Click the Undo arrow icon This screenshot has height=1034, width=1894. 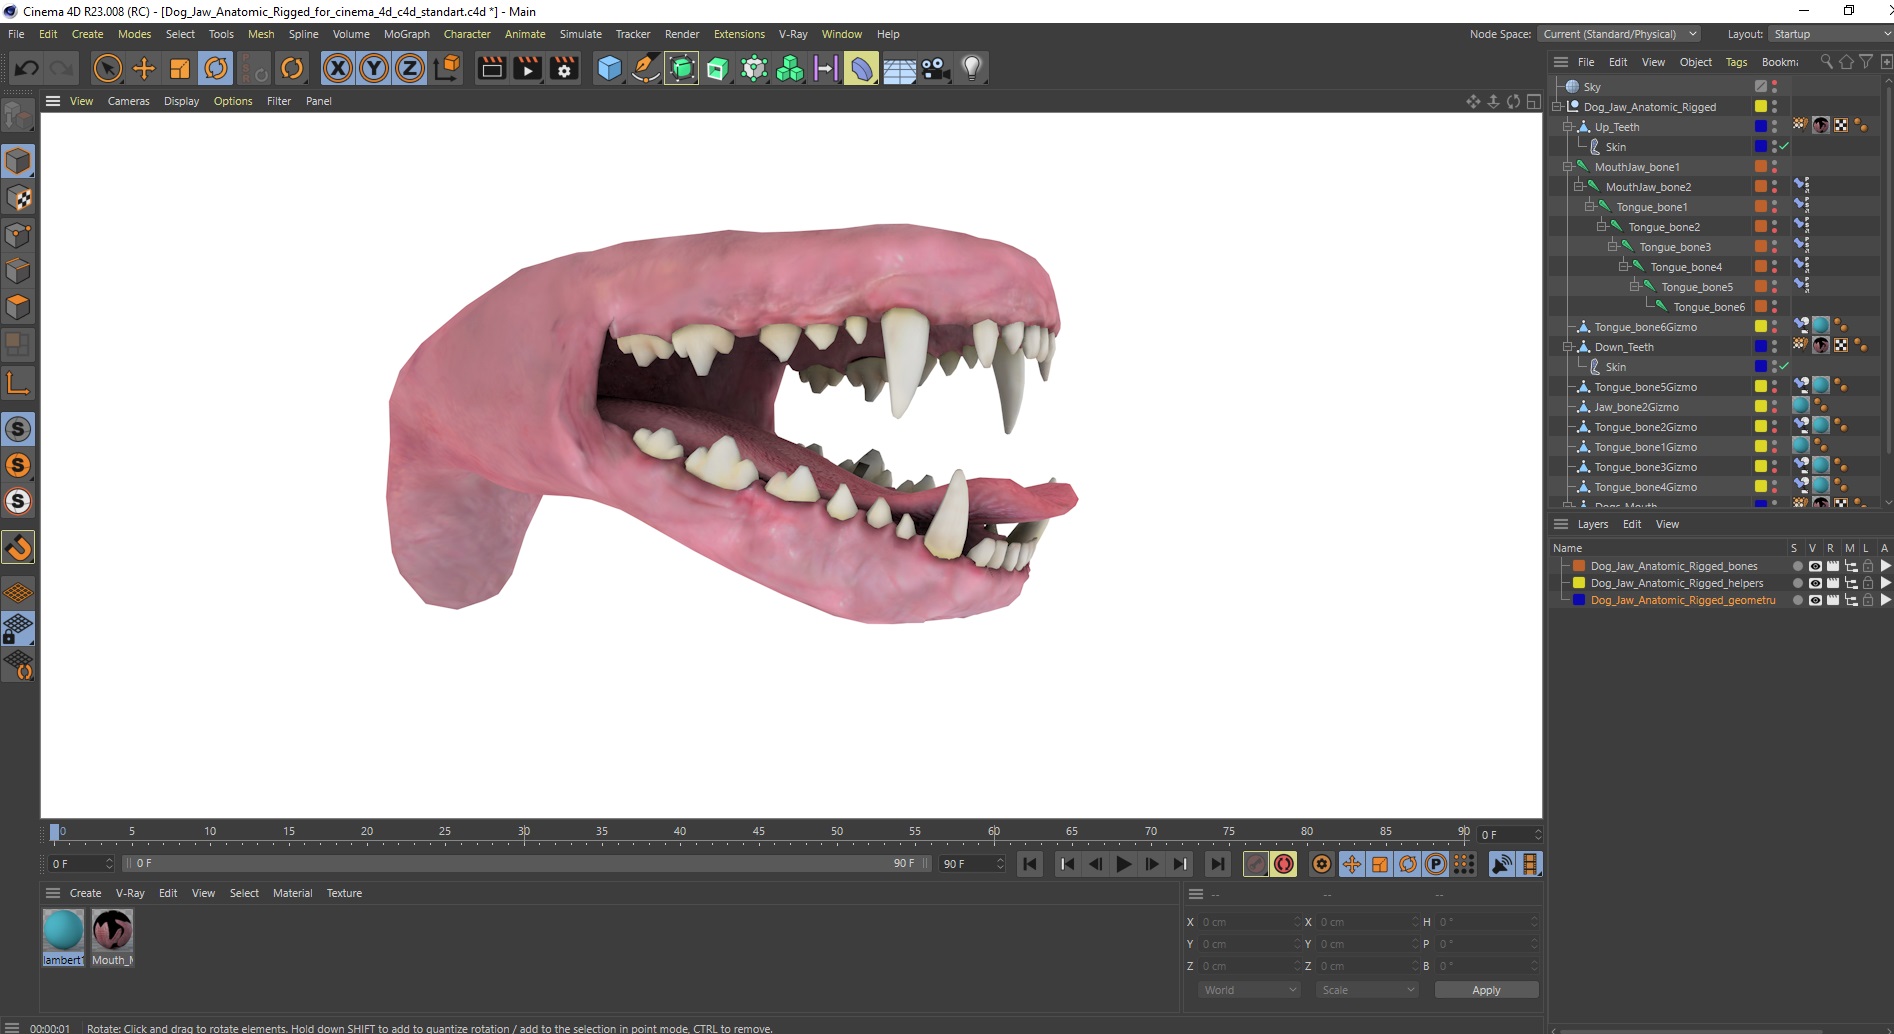coord(27,68)
